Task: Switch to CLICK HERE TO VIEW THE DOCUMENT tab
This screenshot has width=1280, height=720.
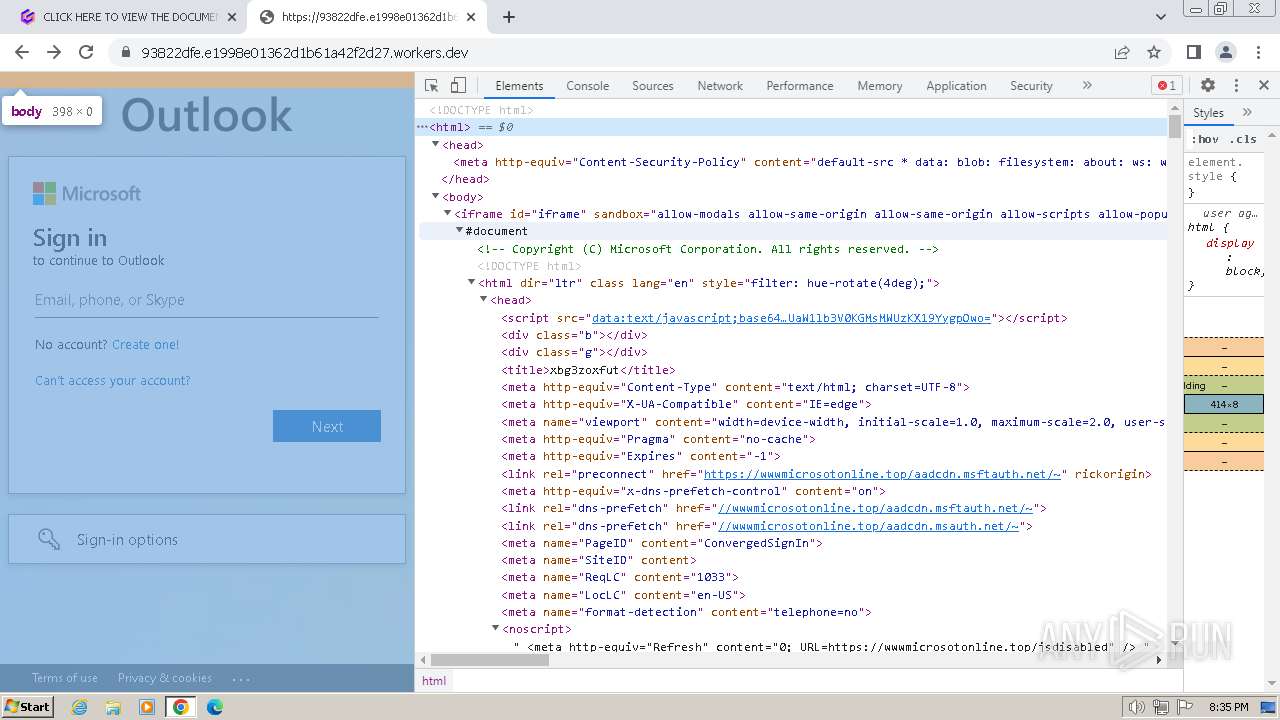Action: 128,17
